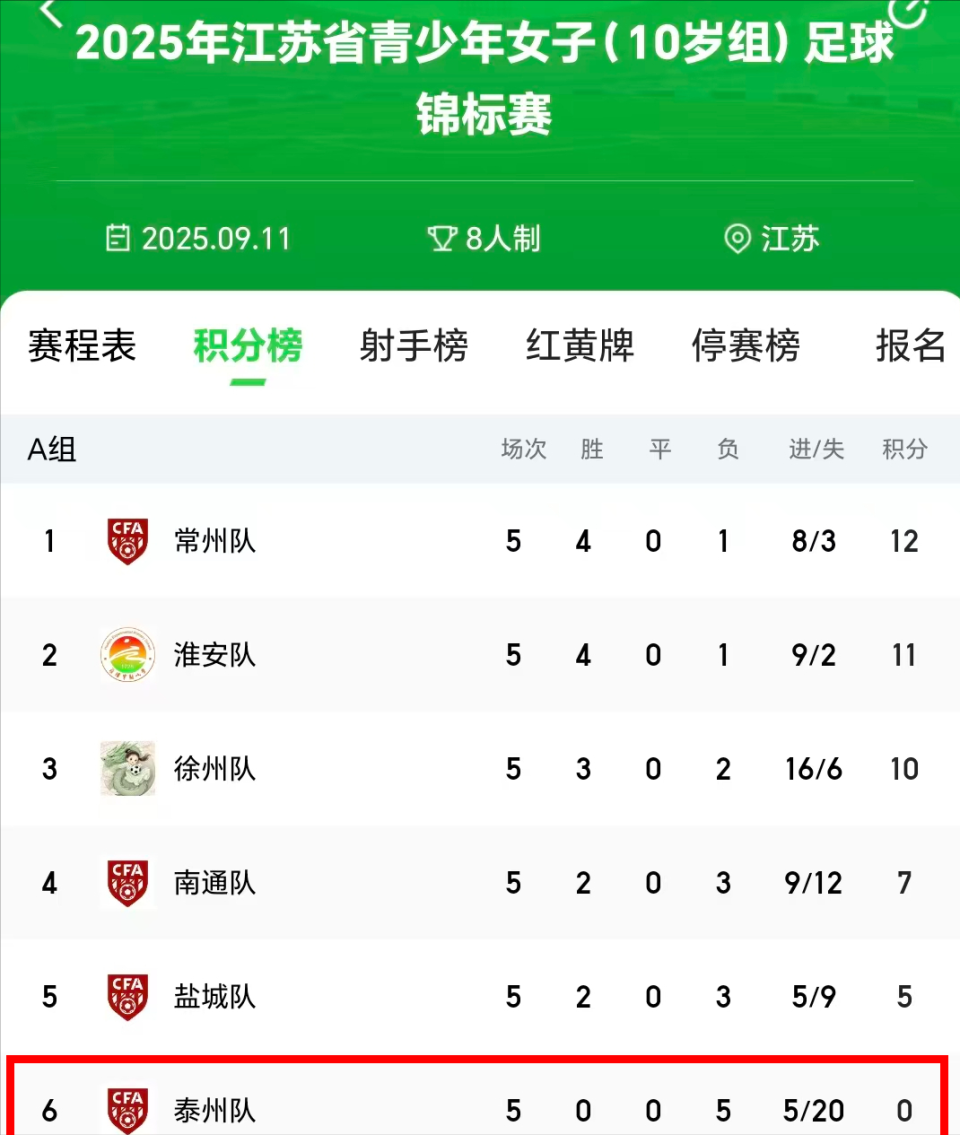Tap the 常州队 CFA team logo

[128, 542]
